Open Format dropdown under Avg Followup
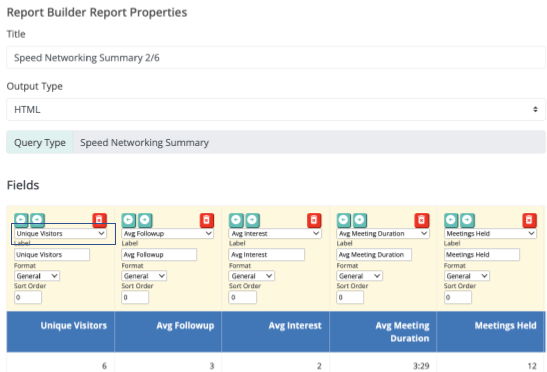547x372 pixels. click(x=144, y=276)
